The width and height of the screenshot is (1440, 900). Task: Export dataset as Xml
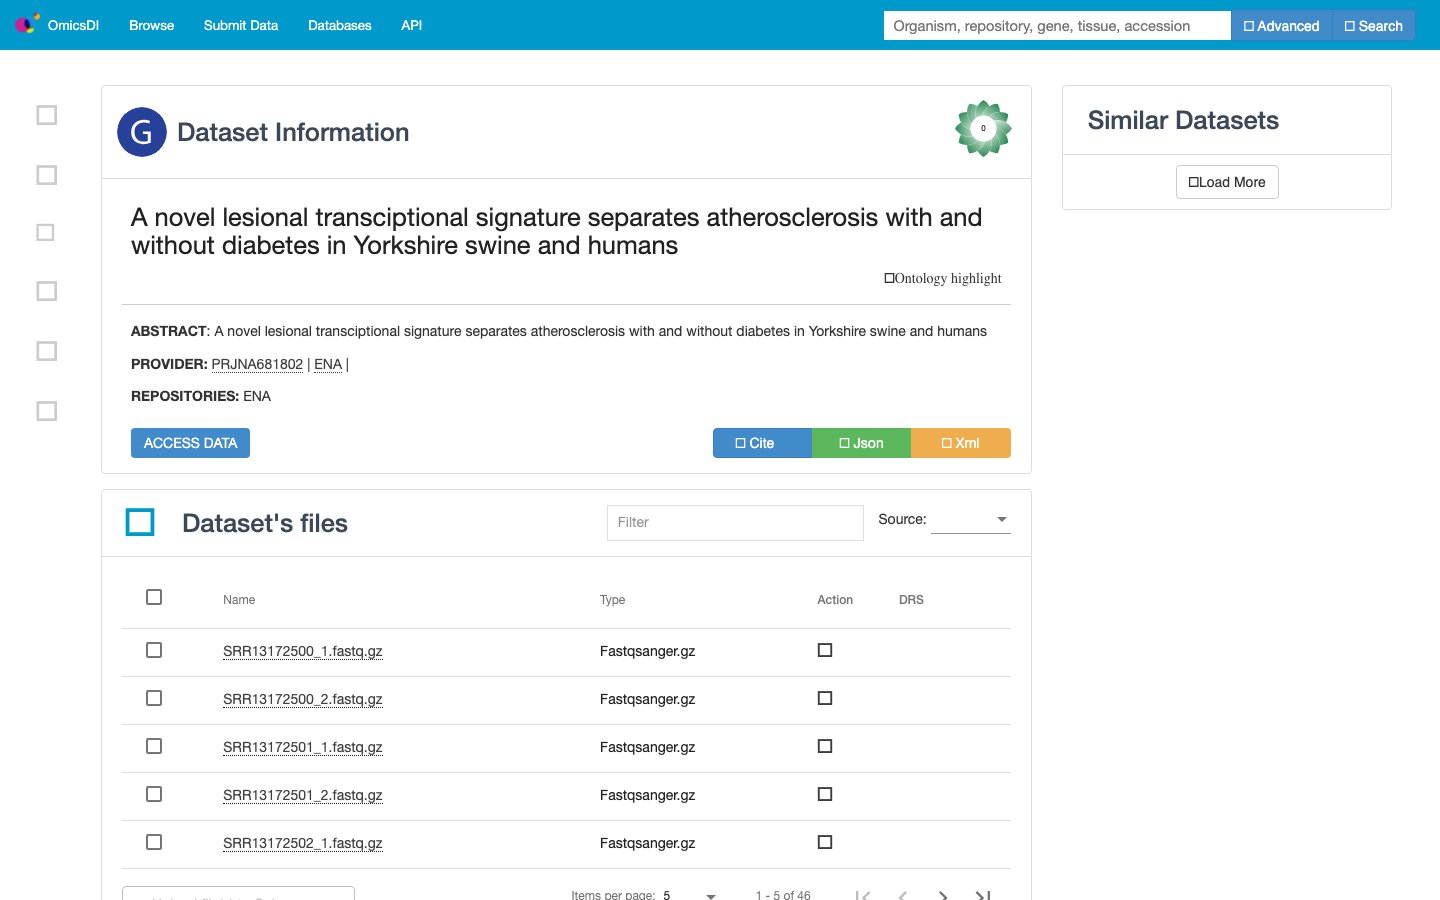coord(961,443)
